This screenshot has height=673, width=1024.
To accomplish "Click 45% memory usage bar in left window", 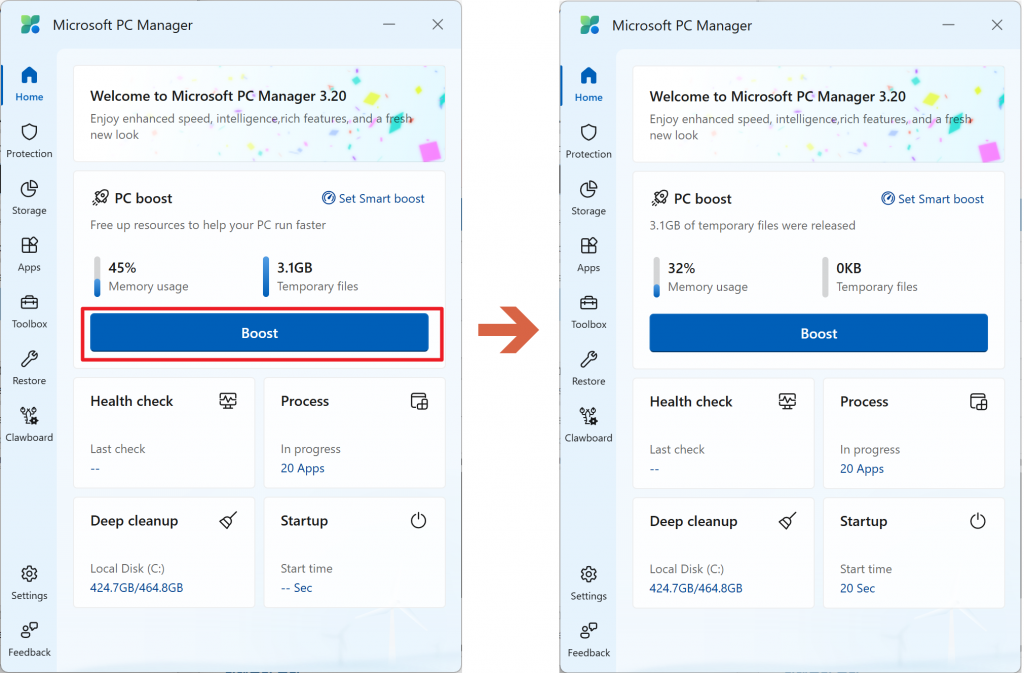I will pyautogui.click(x=97, y=277).
